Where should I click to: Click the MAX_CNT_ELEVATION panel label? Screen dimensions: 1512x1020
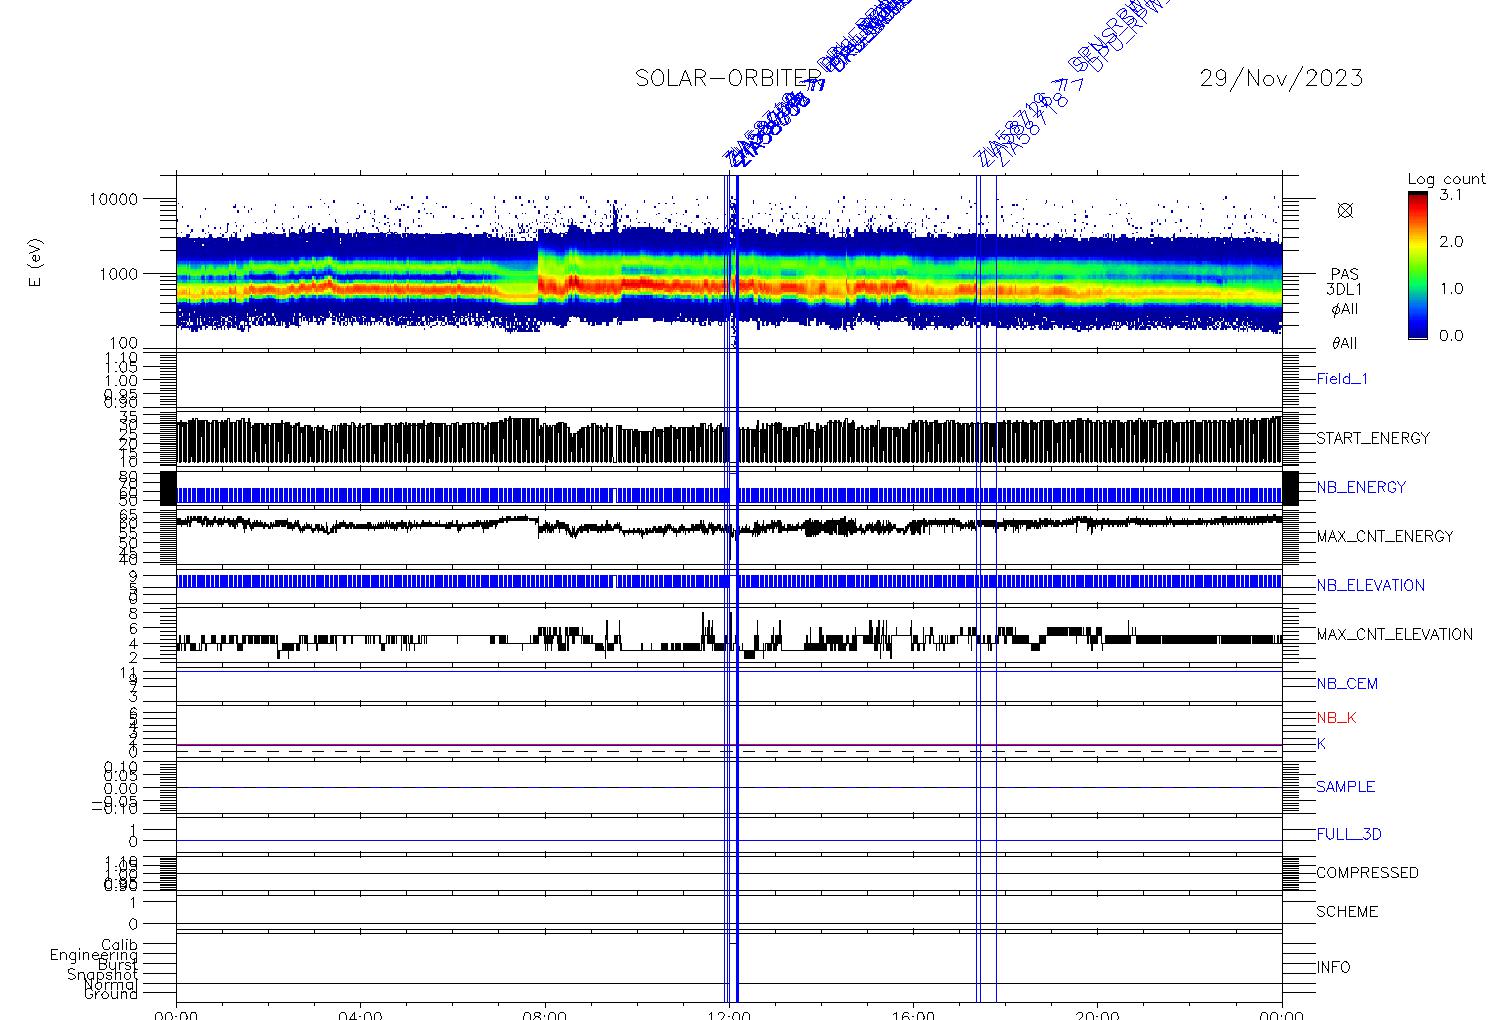1394,634
